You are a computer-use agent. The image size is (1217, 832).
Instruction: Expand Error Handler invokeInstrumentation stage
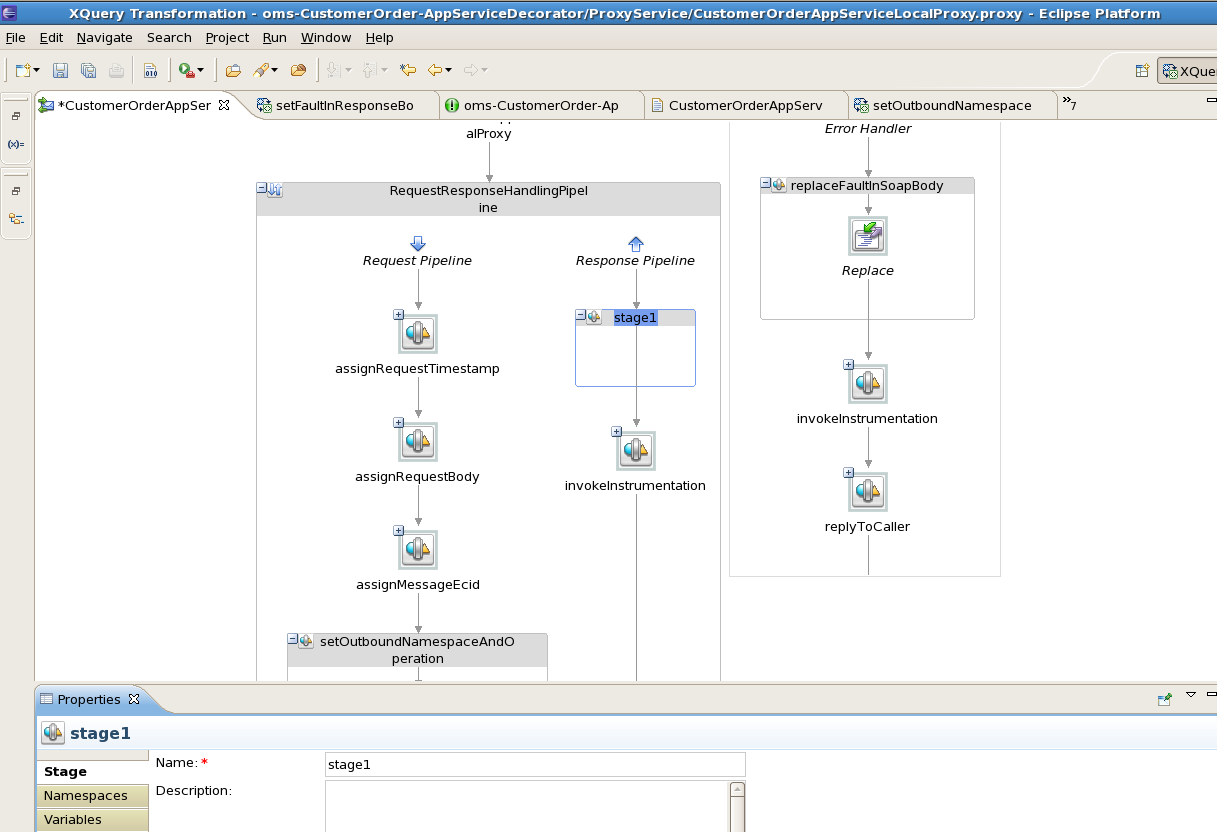pos(848,364)
